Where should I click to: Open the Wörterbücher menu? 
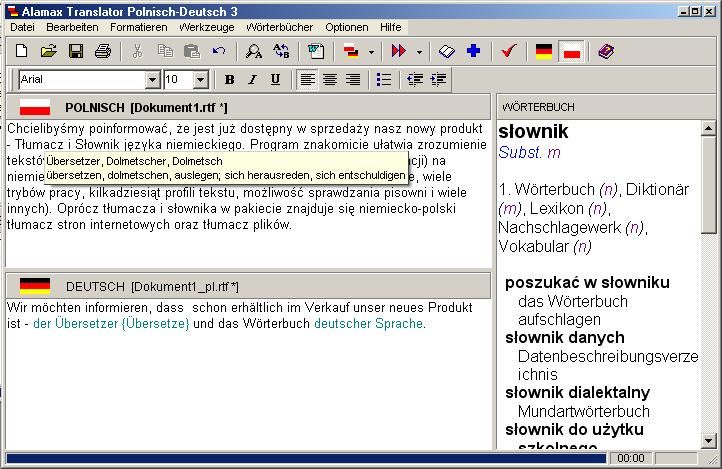tap(279, 27)
